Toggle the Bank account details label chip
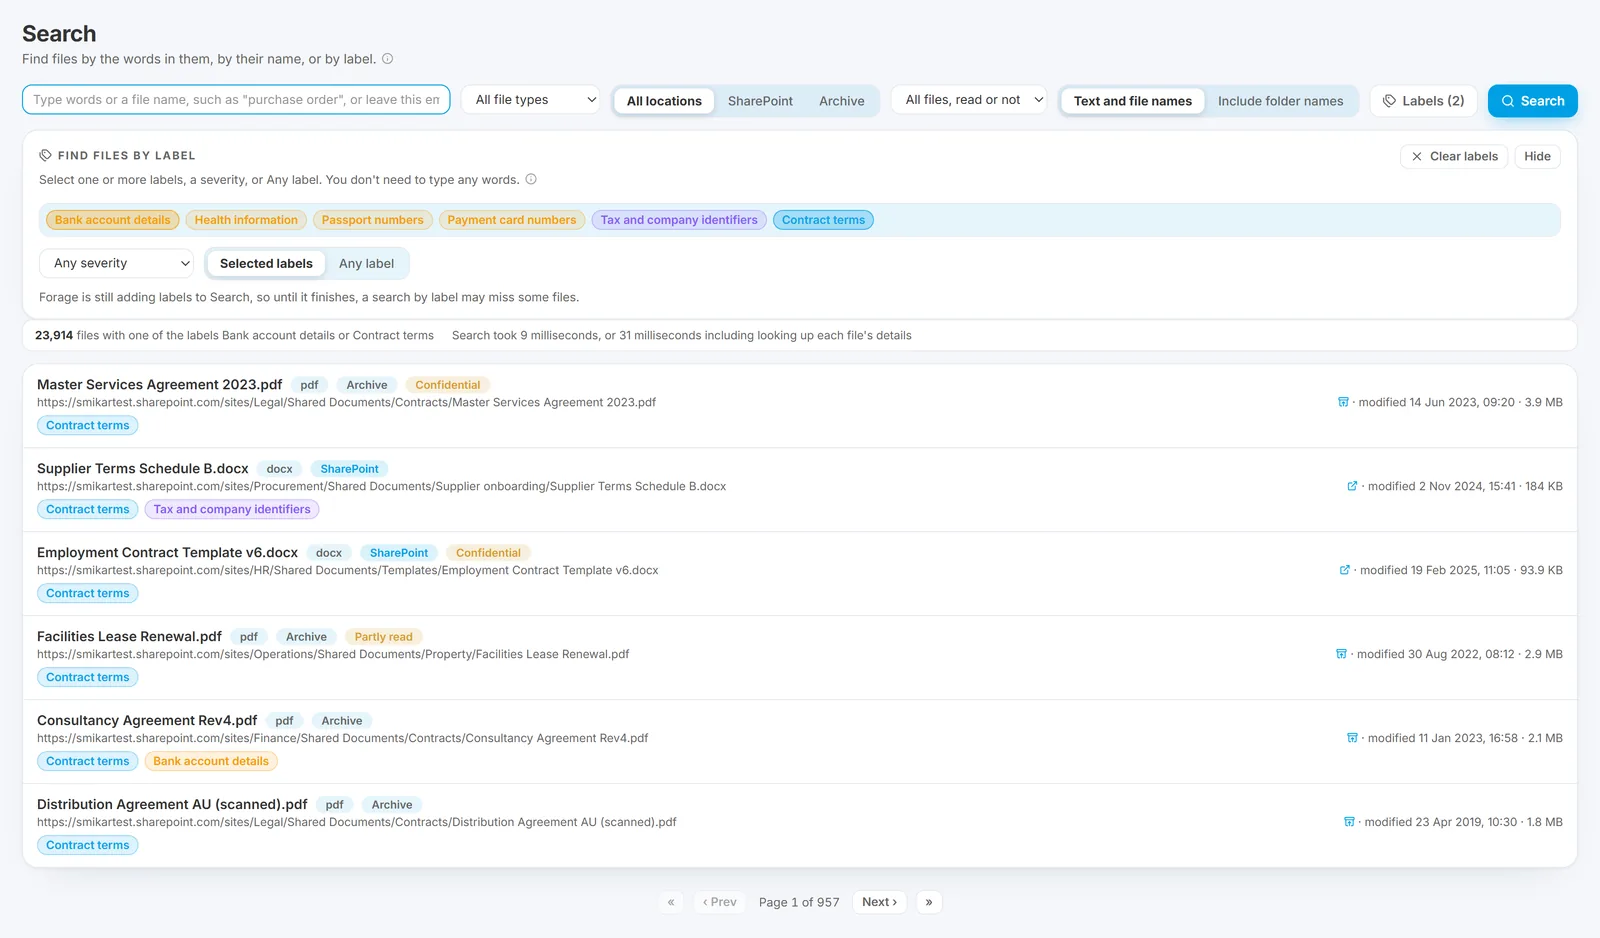The height and width of the screenshot is (938, 1600). click(x=112, y=220)
